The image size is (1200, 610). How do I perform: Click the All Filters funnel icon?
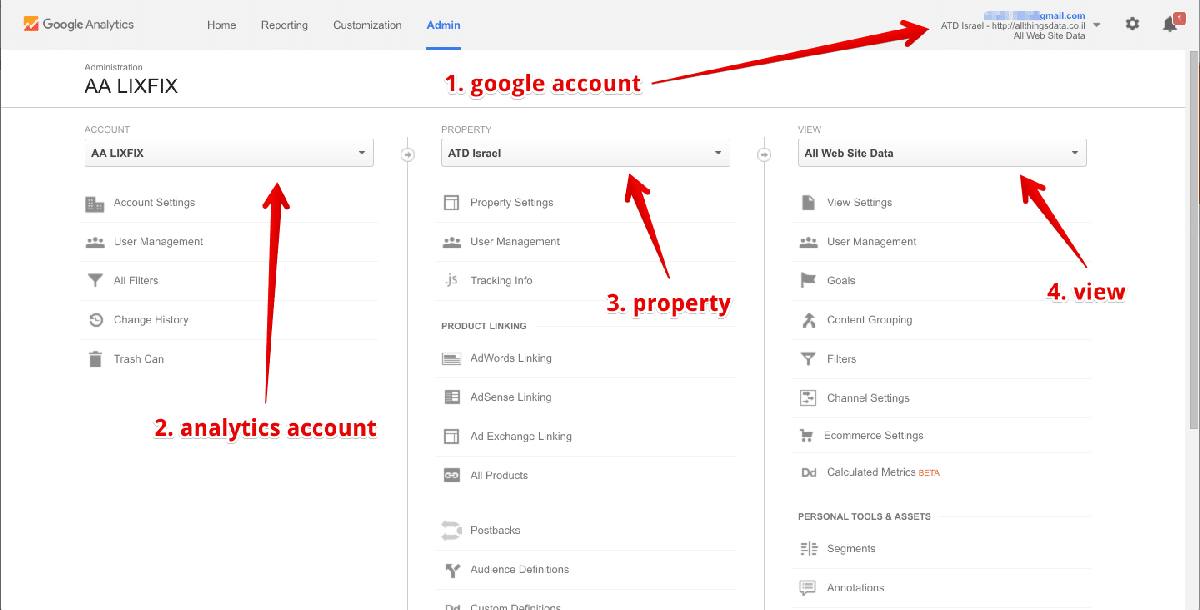pos(95,281)
